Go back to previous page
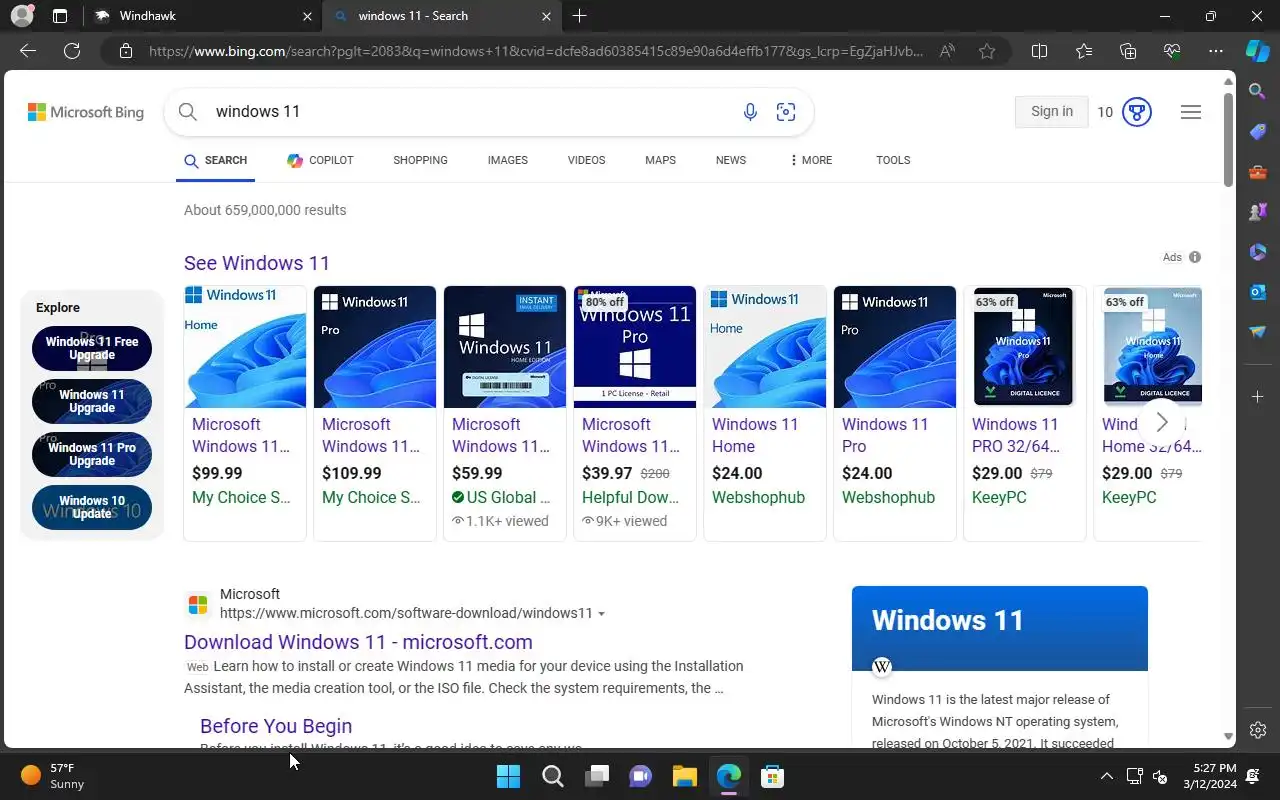Screen dimensions: 1280x800 [x=28, y=51]
